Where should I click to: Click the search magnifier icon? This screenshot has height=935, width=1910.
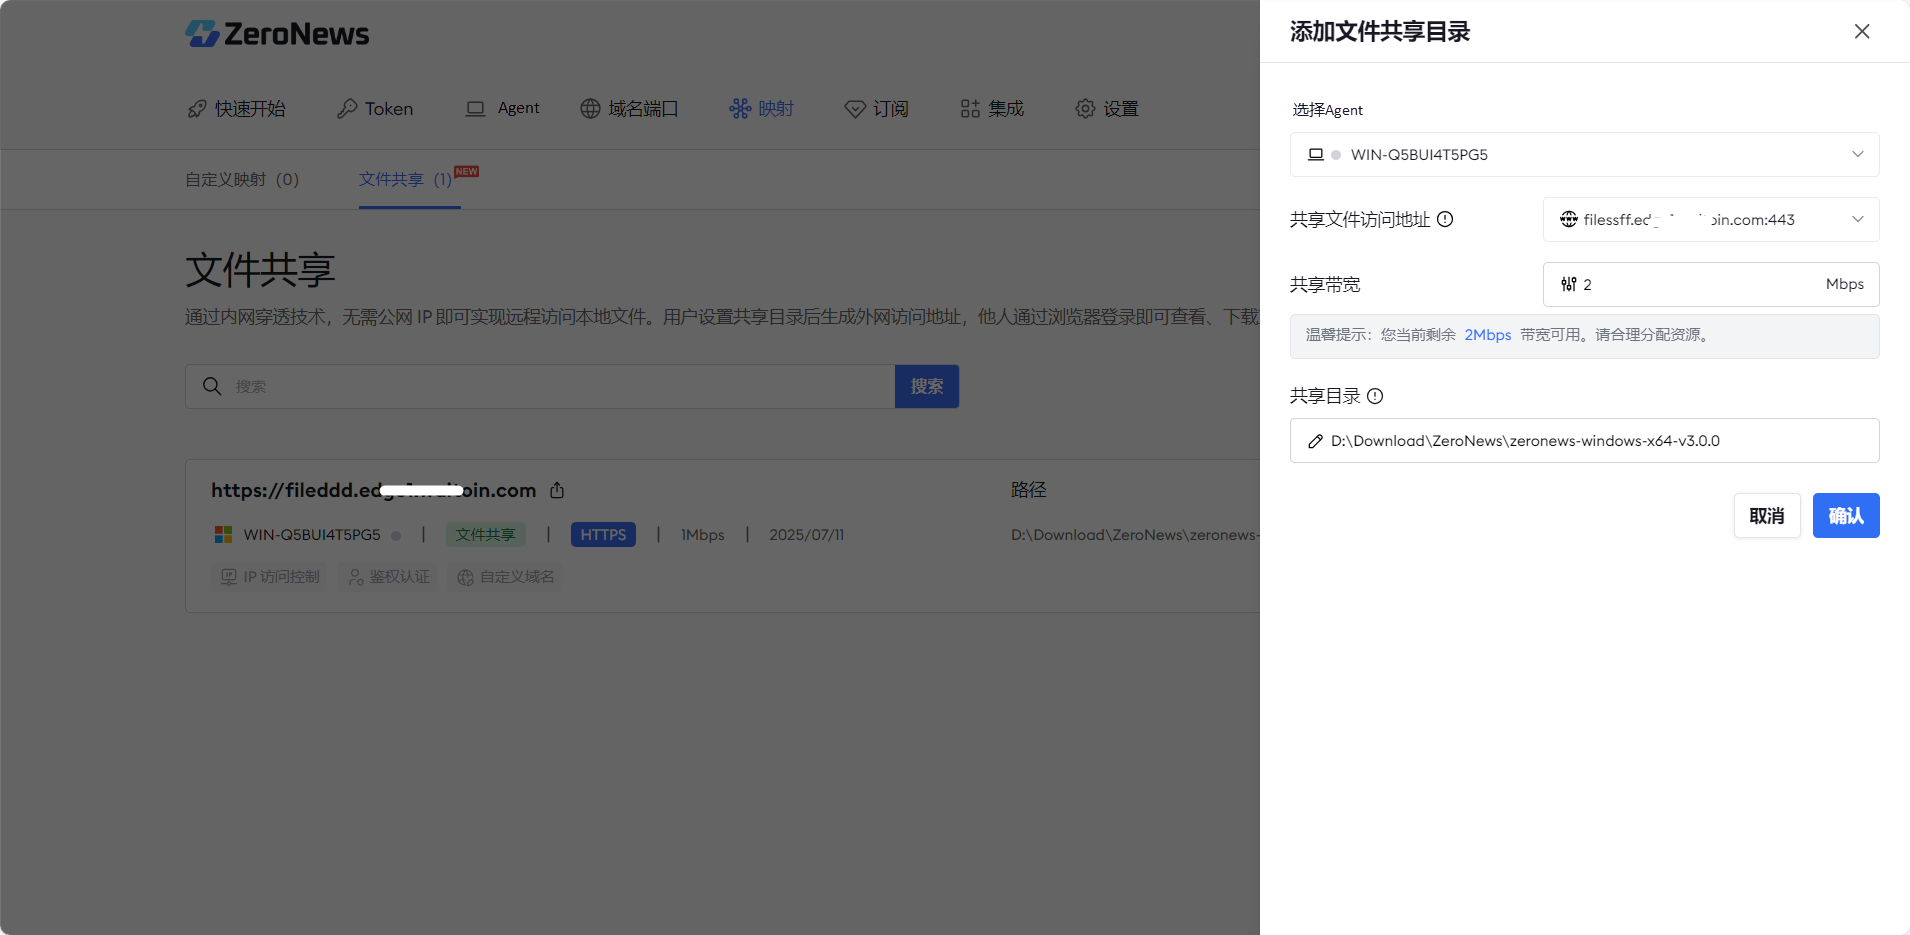(212, 386)
